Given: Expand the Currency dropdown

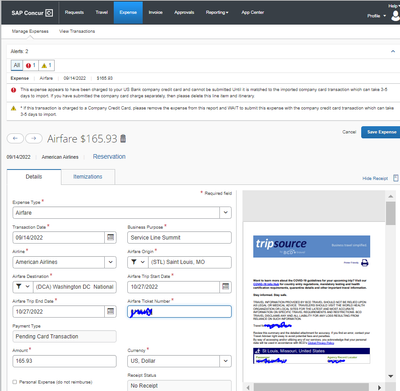Looking at the screenshot, I should click(x=225, y=361).
